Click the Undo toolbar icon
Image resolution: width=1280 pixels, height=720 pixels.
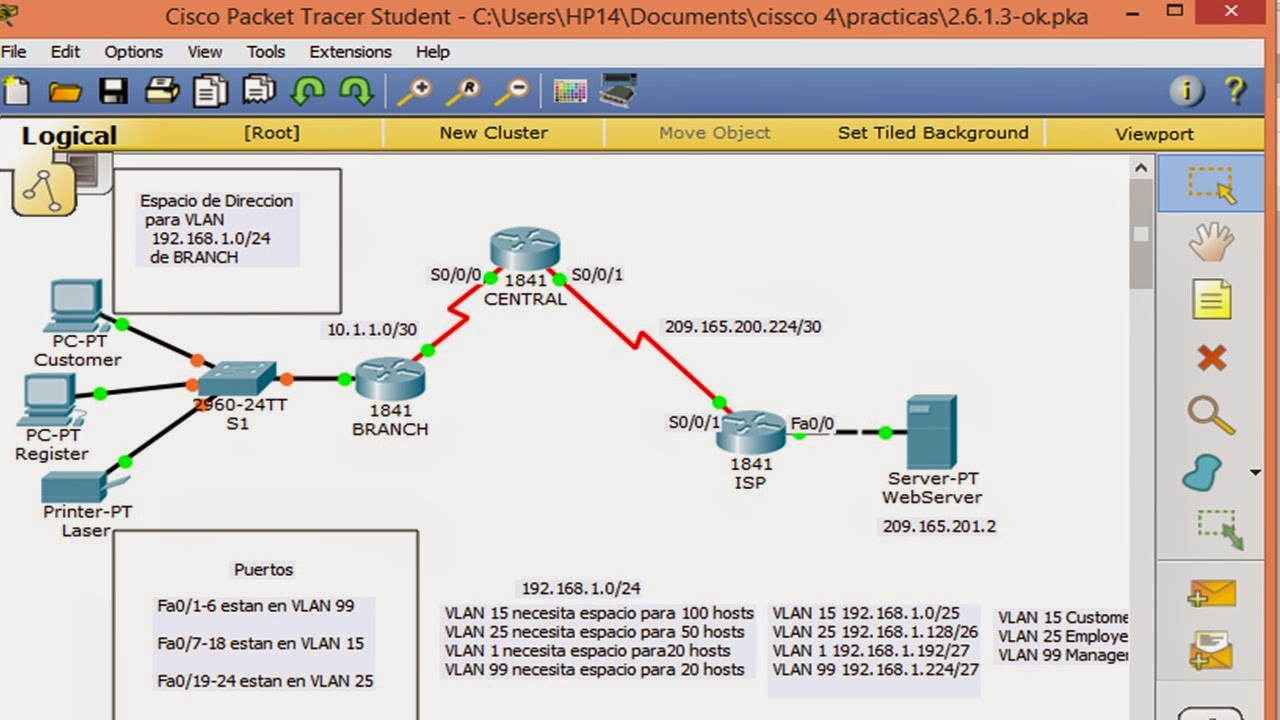click(309, 90)
